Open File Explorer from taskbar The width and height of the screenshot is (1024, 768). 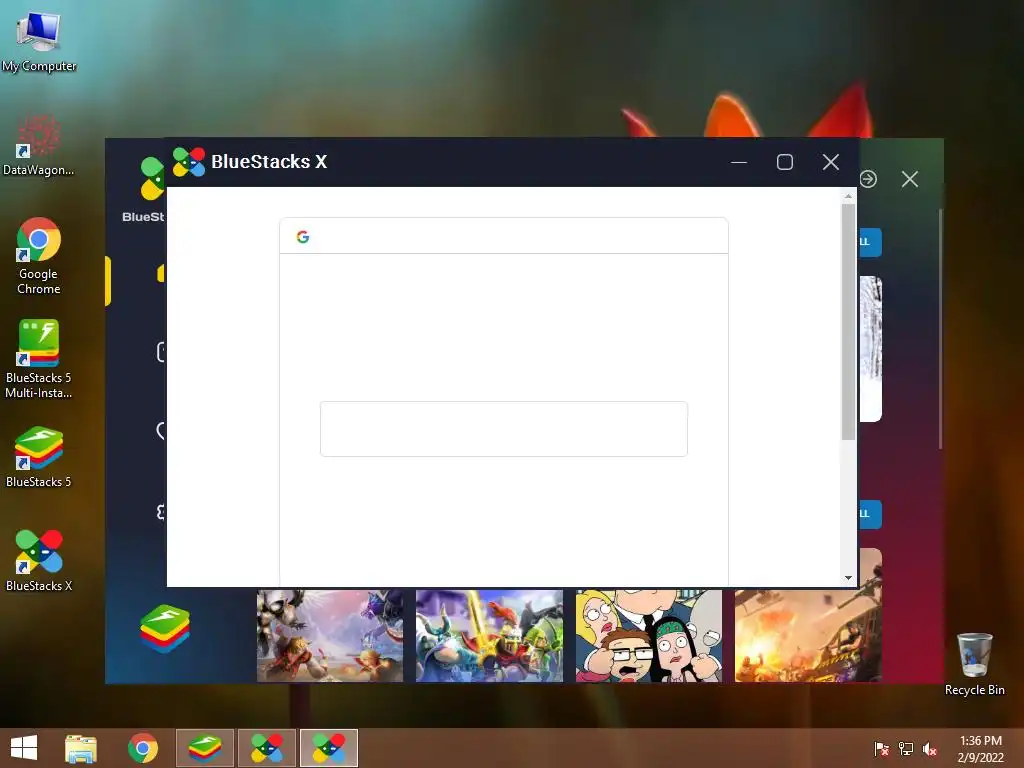point(81,748)
